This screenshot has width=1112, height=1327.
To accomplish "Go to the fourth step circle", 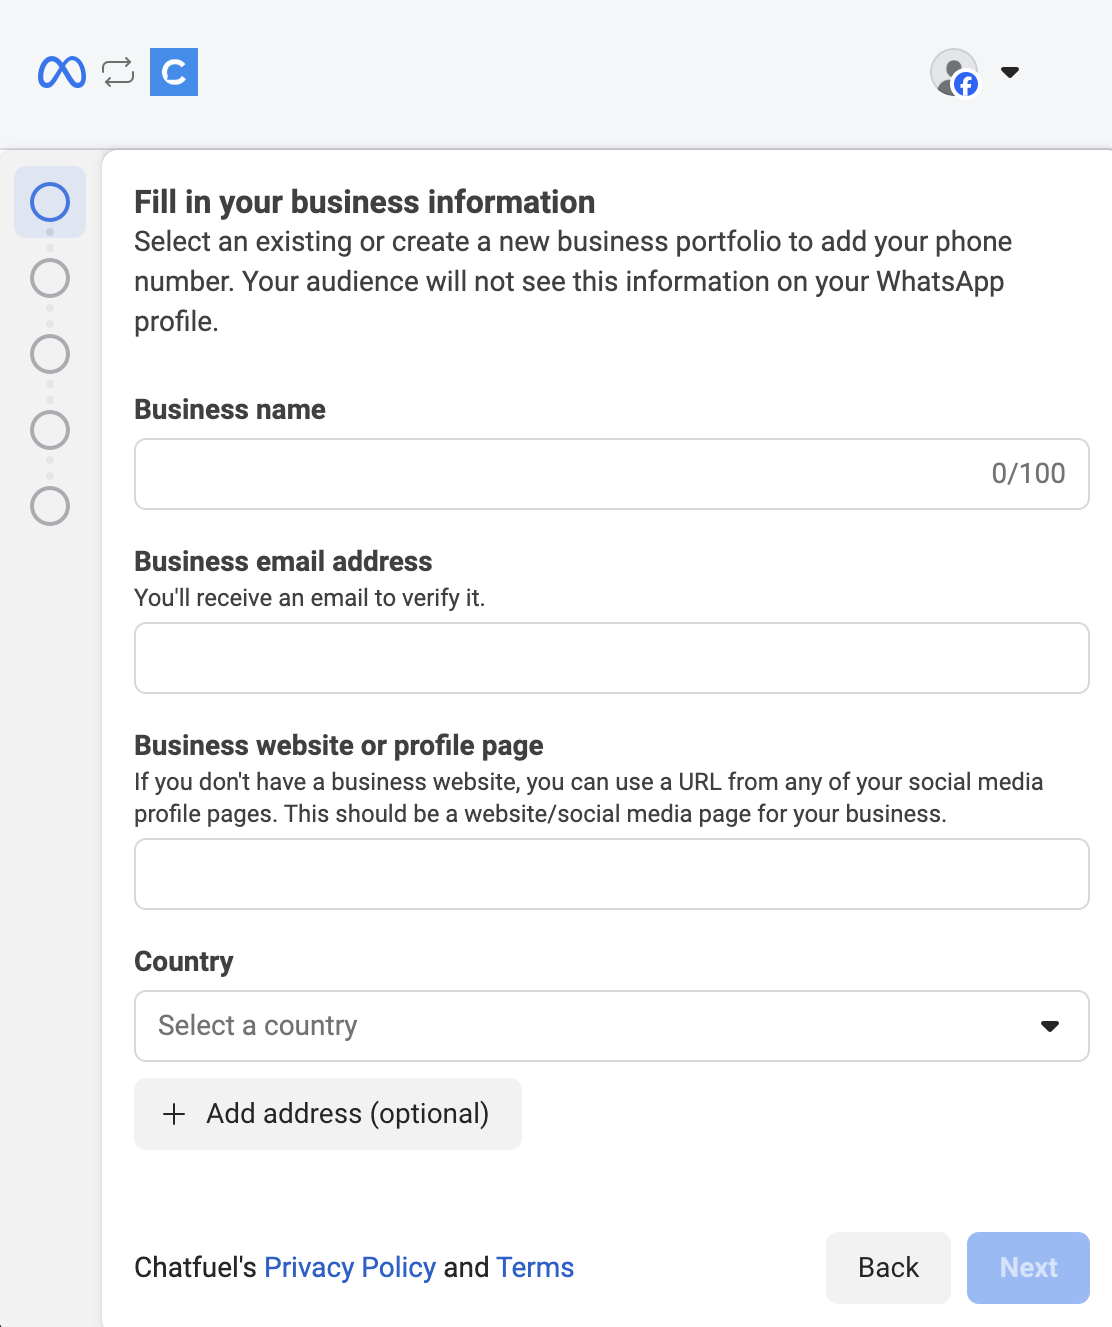I will 50,430.
